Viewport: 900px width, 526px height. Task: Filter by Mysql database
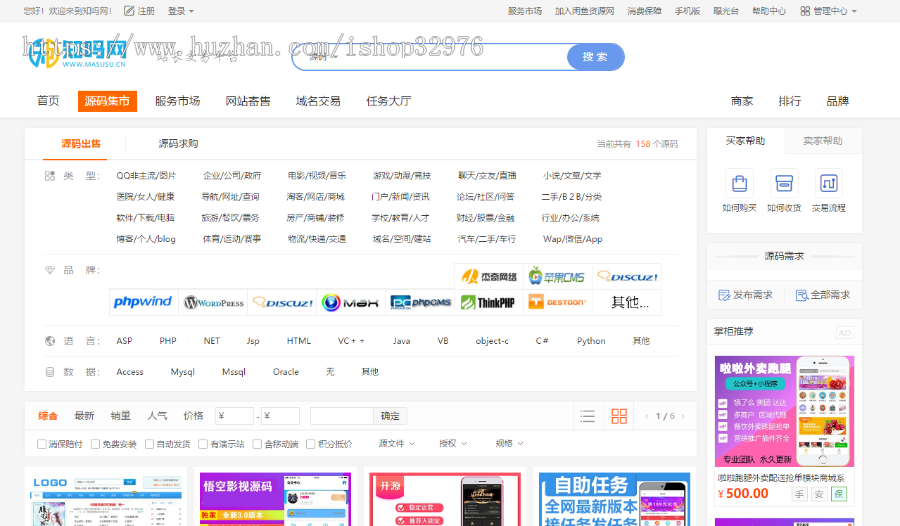(183, 372)
